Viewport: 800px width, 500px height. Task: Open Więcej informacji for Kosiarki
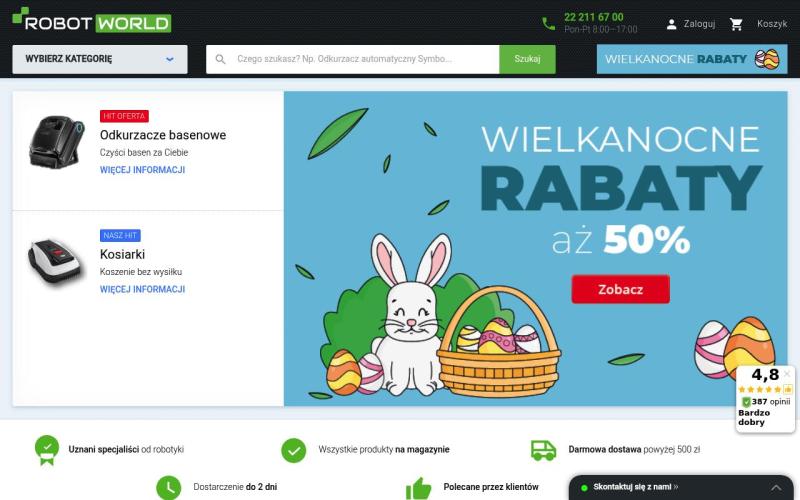point(142,289)
